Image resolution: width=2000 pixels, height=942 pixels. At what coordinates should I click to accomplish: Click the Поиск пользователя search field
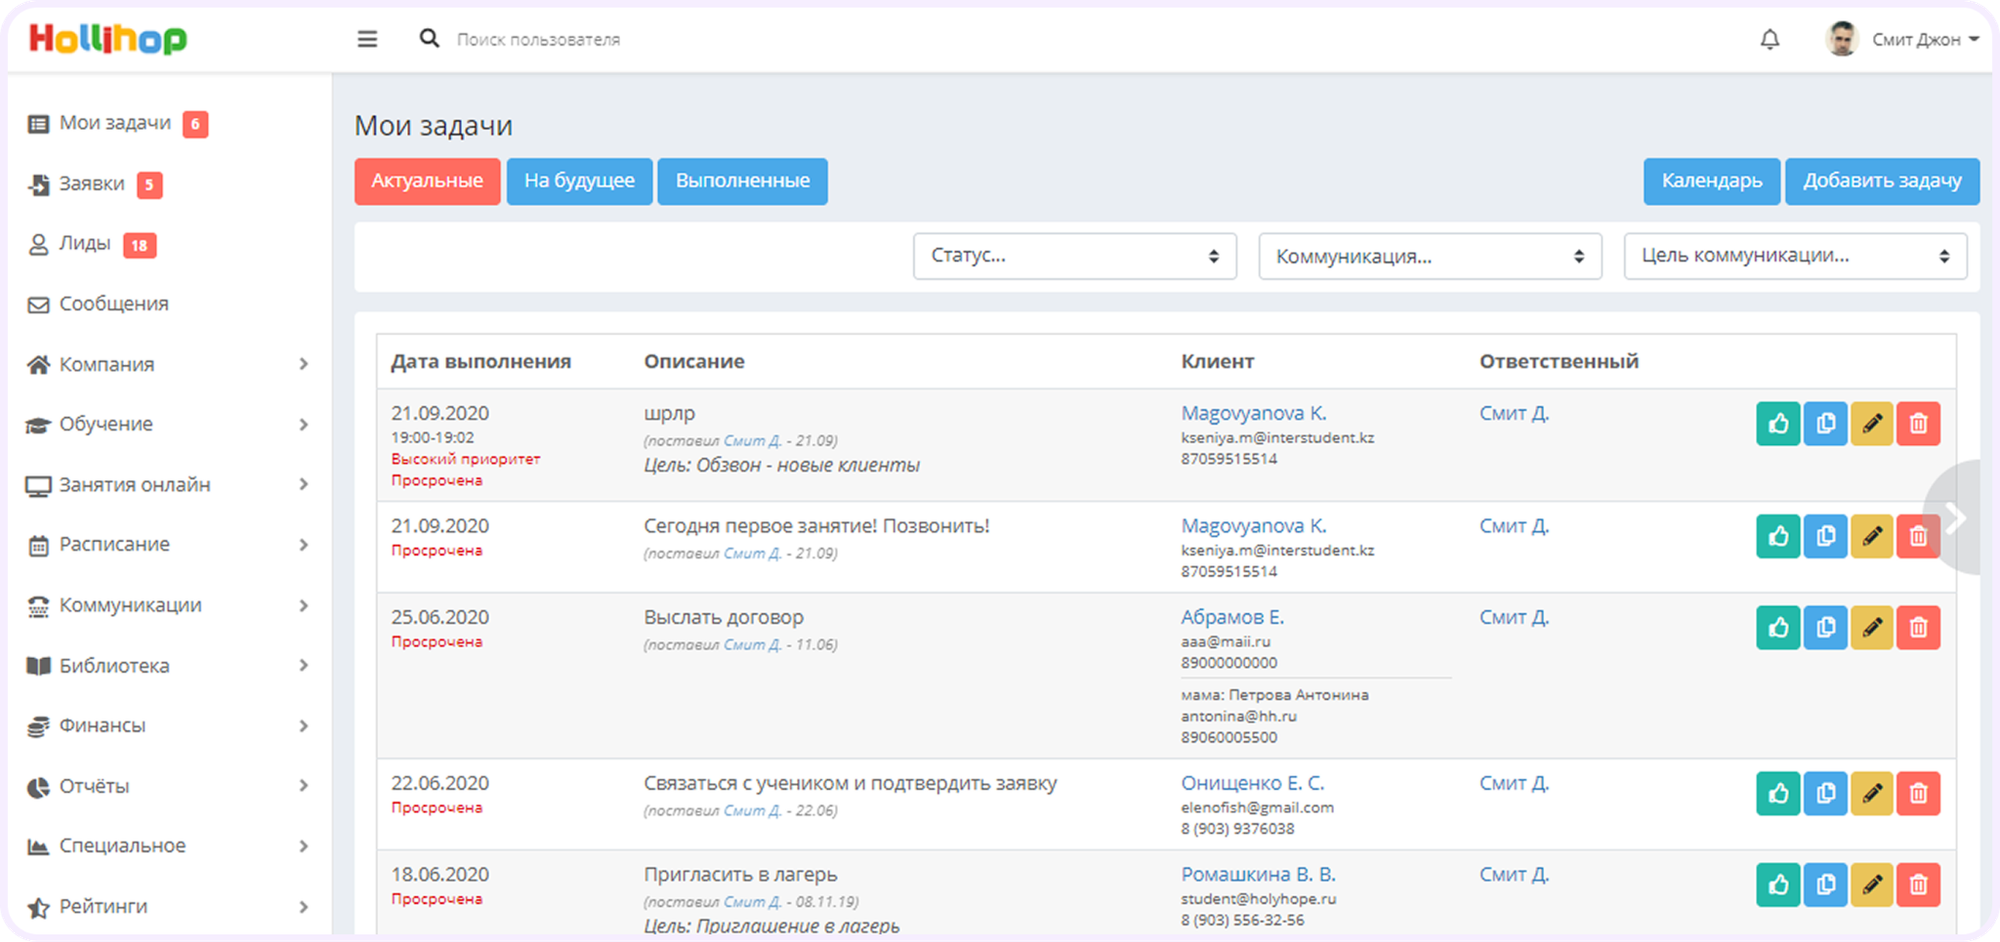538,39
